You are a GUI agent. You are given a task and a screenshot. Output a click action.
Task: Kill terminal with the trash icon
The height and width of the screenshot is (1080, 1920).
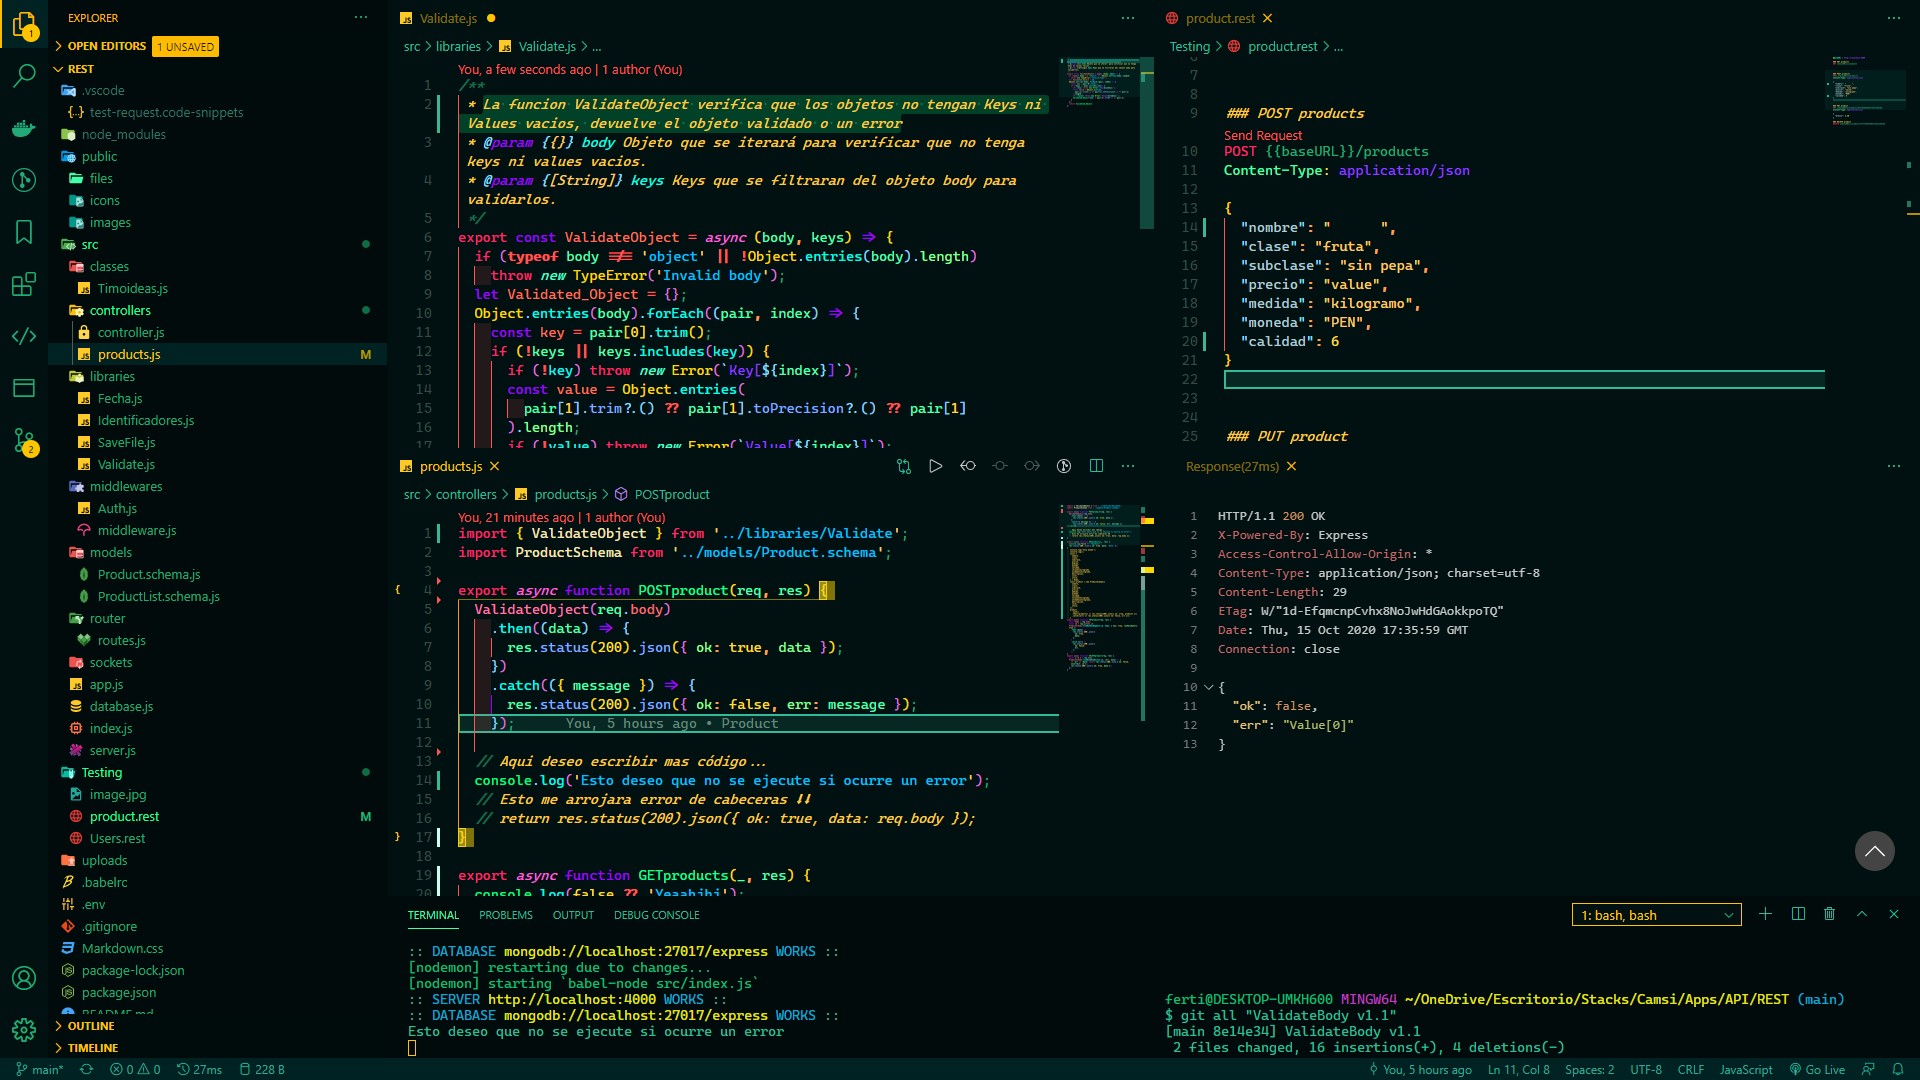pos(1829,914)
